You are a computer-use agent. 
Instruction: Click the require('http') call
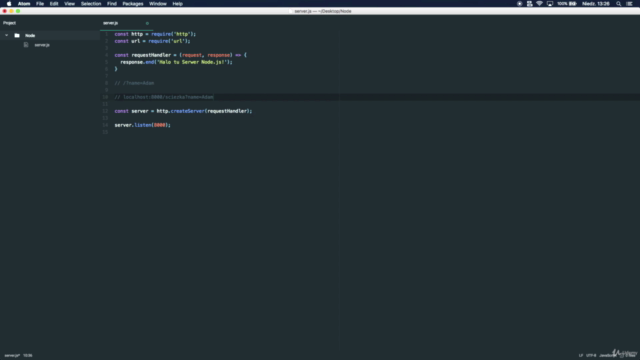tap(172, 34)
